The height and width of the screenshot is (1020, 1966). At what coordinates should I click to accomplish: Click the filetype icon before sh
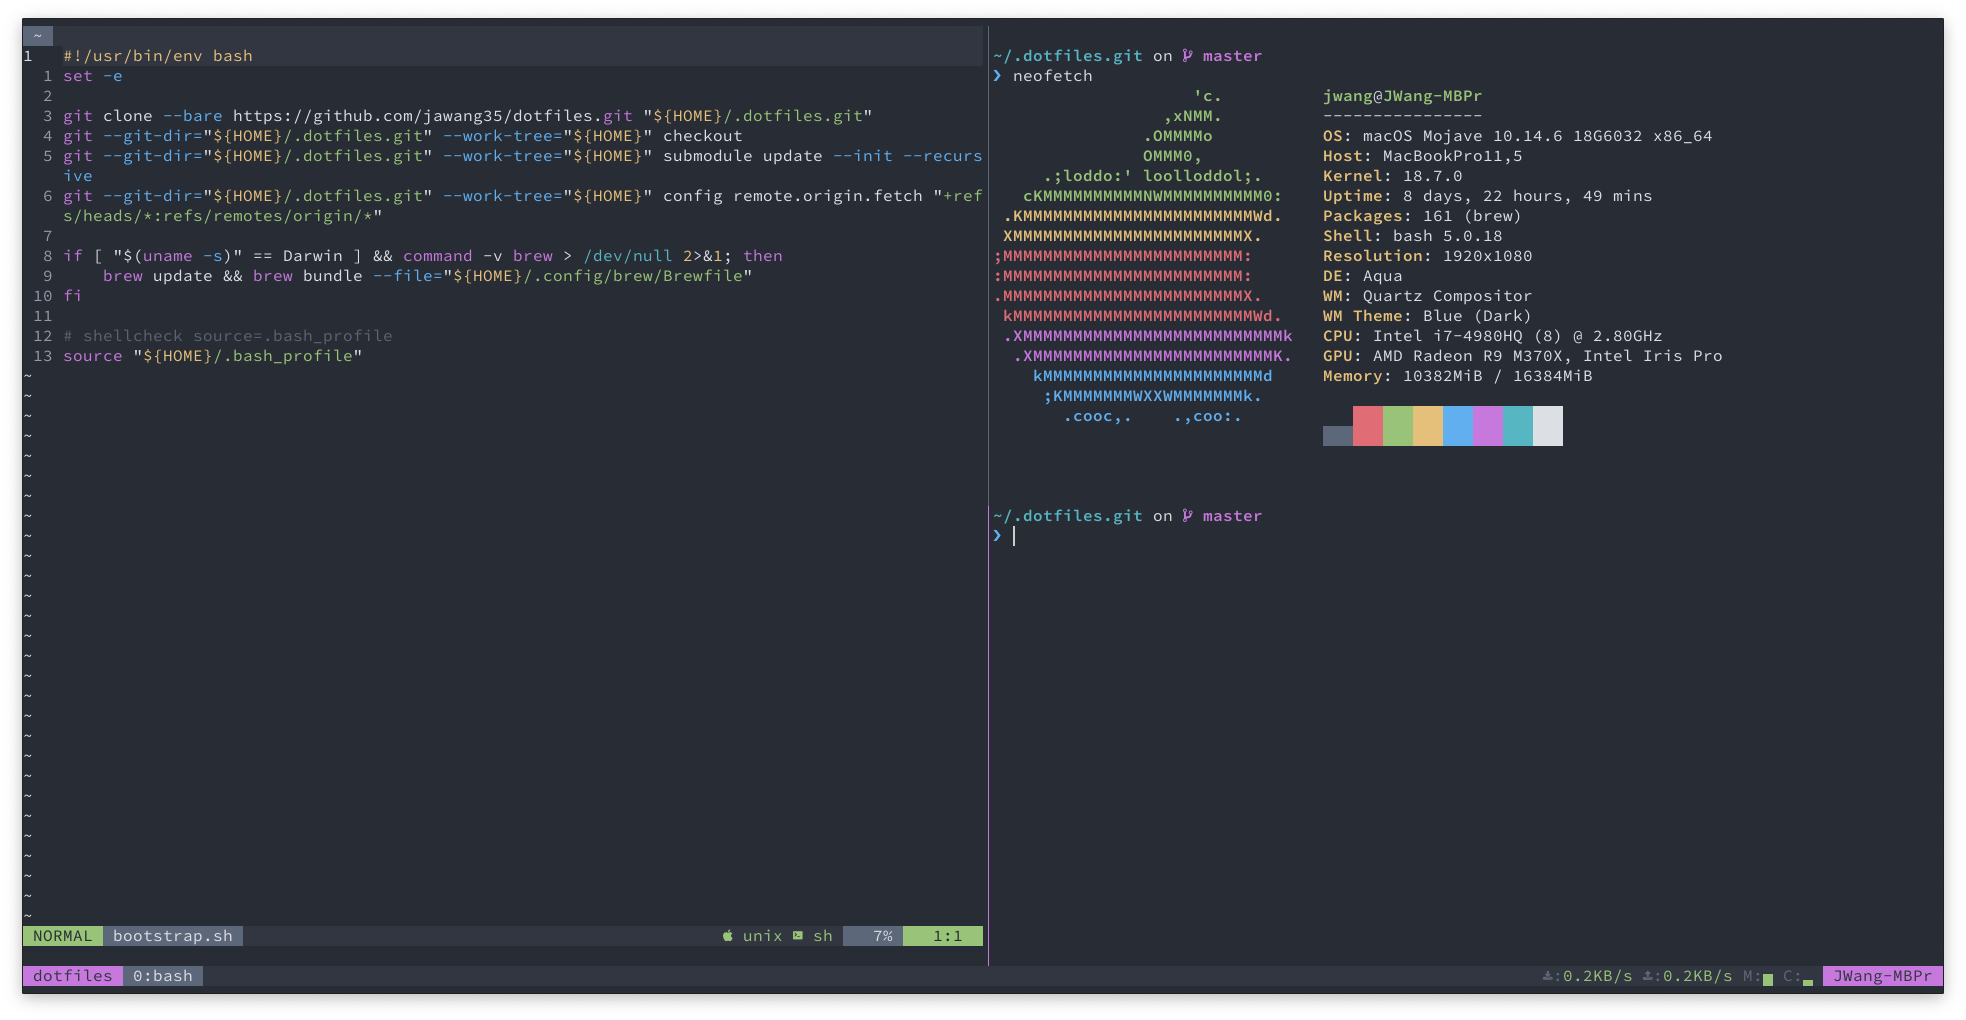[x=798, y=936]
